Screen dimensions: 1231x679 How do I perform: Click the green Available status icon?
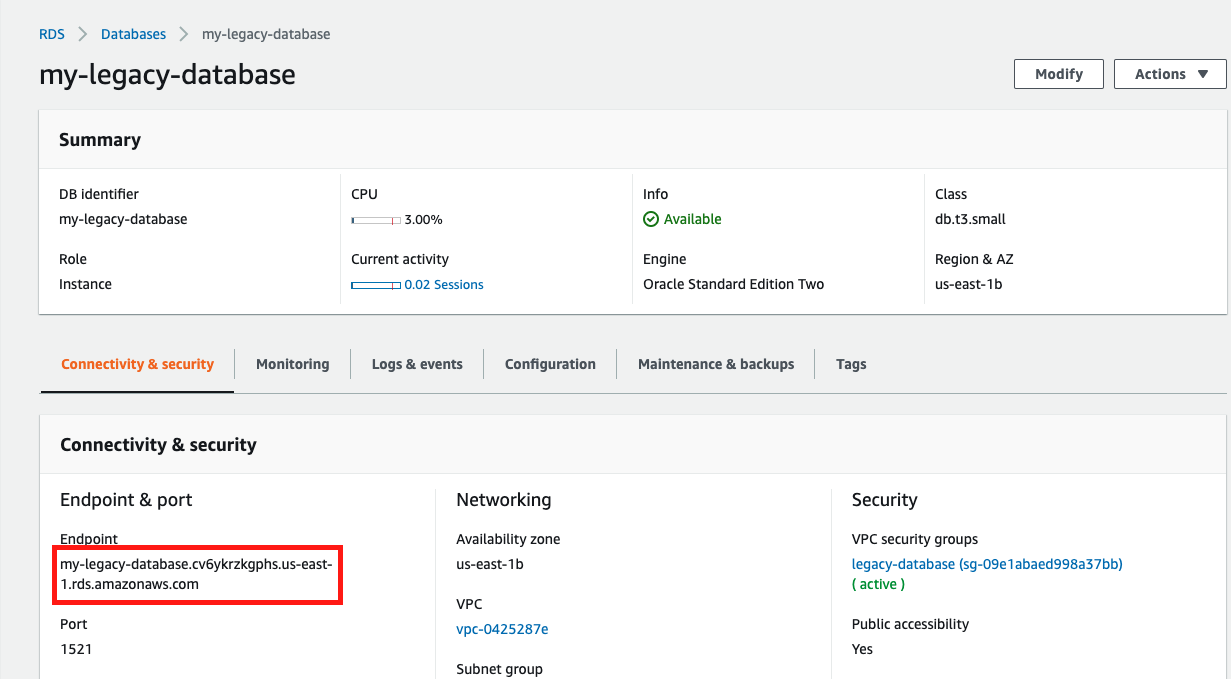pyautogui.click(x=651, y=219)
